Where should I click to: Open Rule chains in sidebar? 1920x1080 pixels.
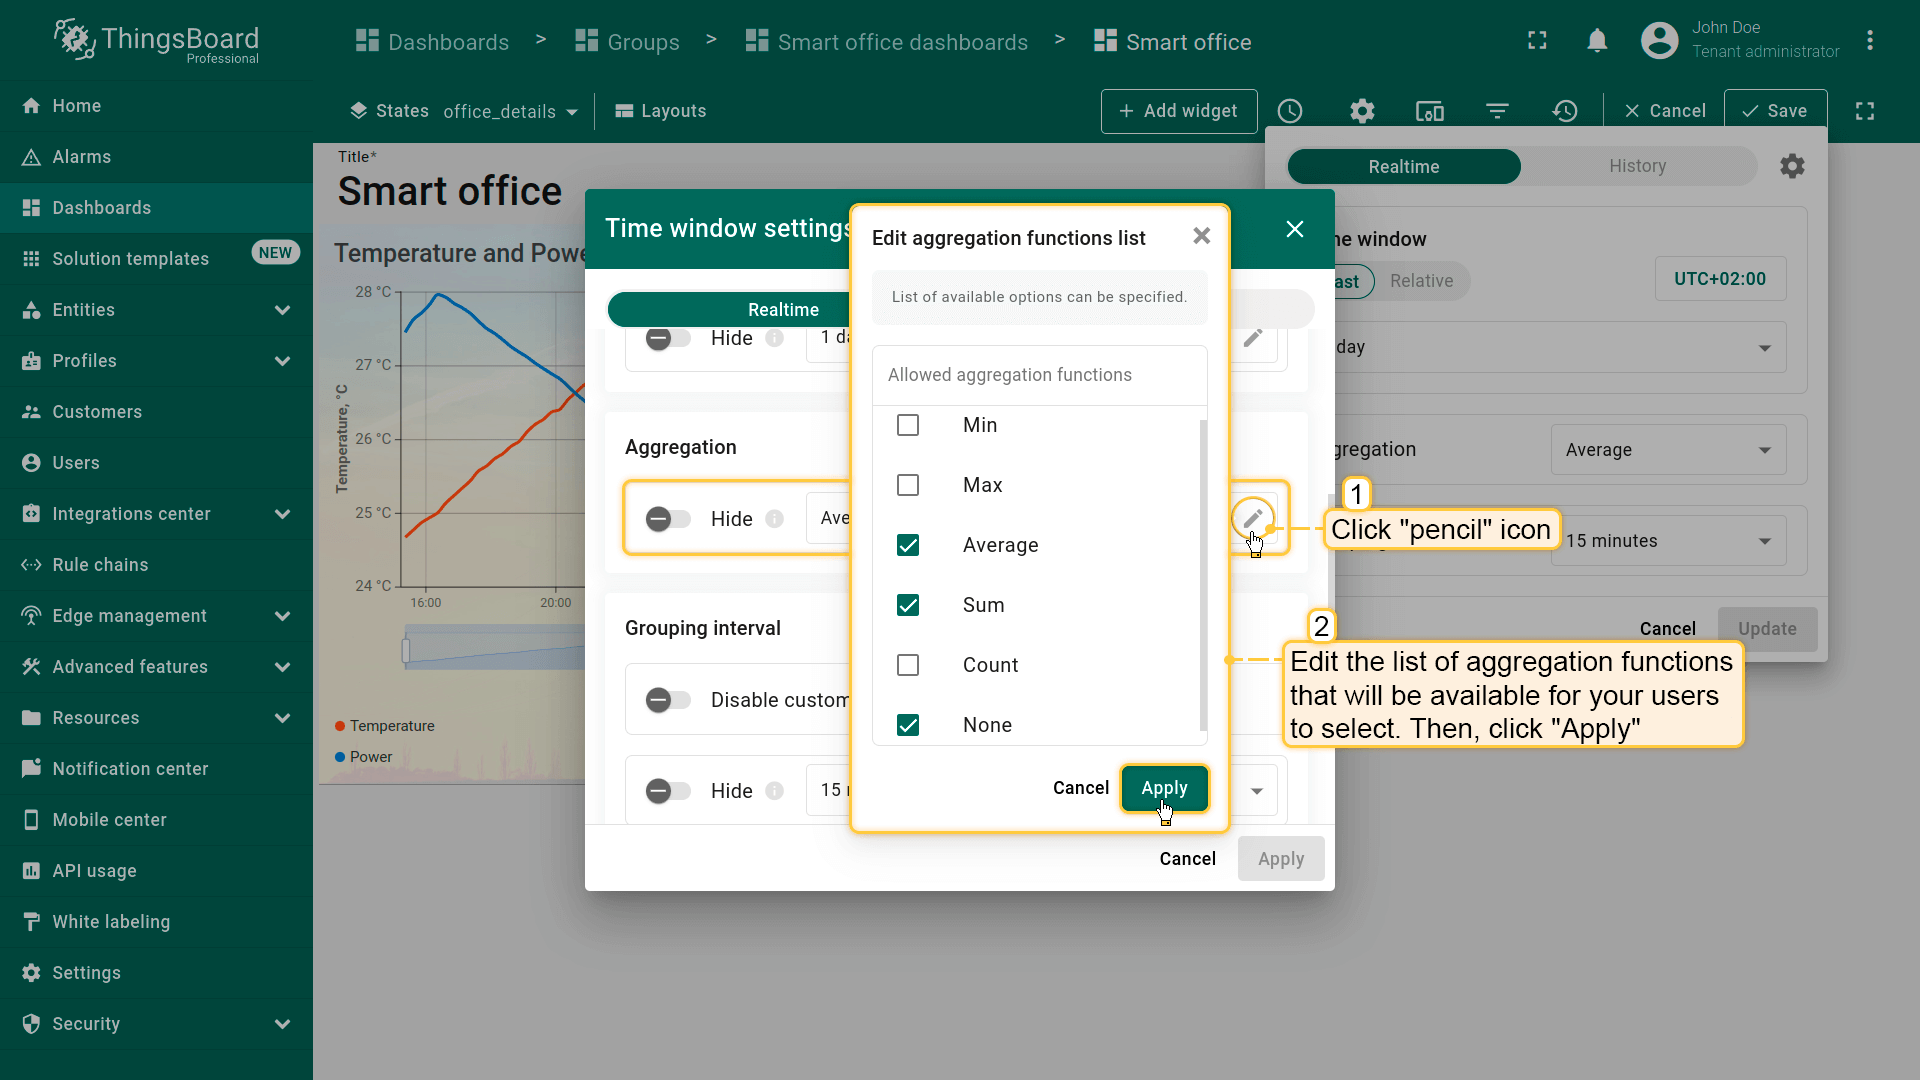100,565
